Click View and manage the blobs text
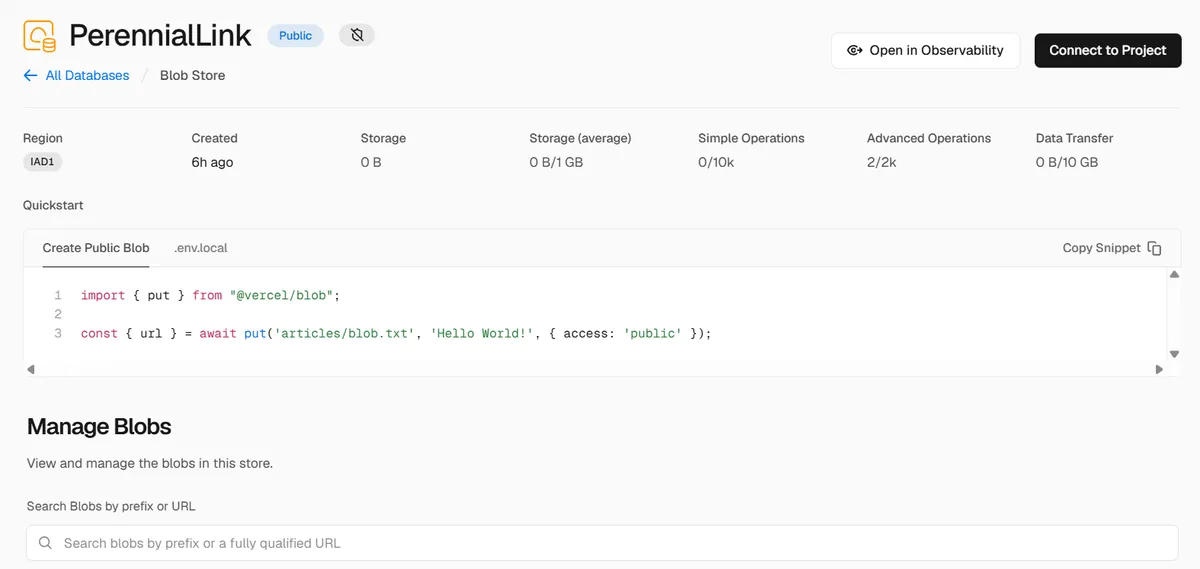1200x569 pixels. pyautogui.click(x=150, y=463)
